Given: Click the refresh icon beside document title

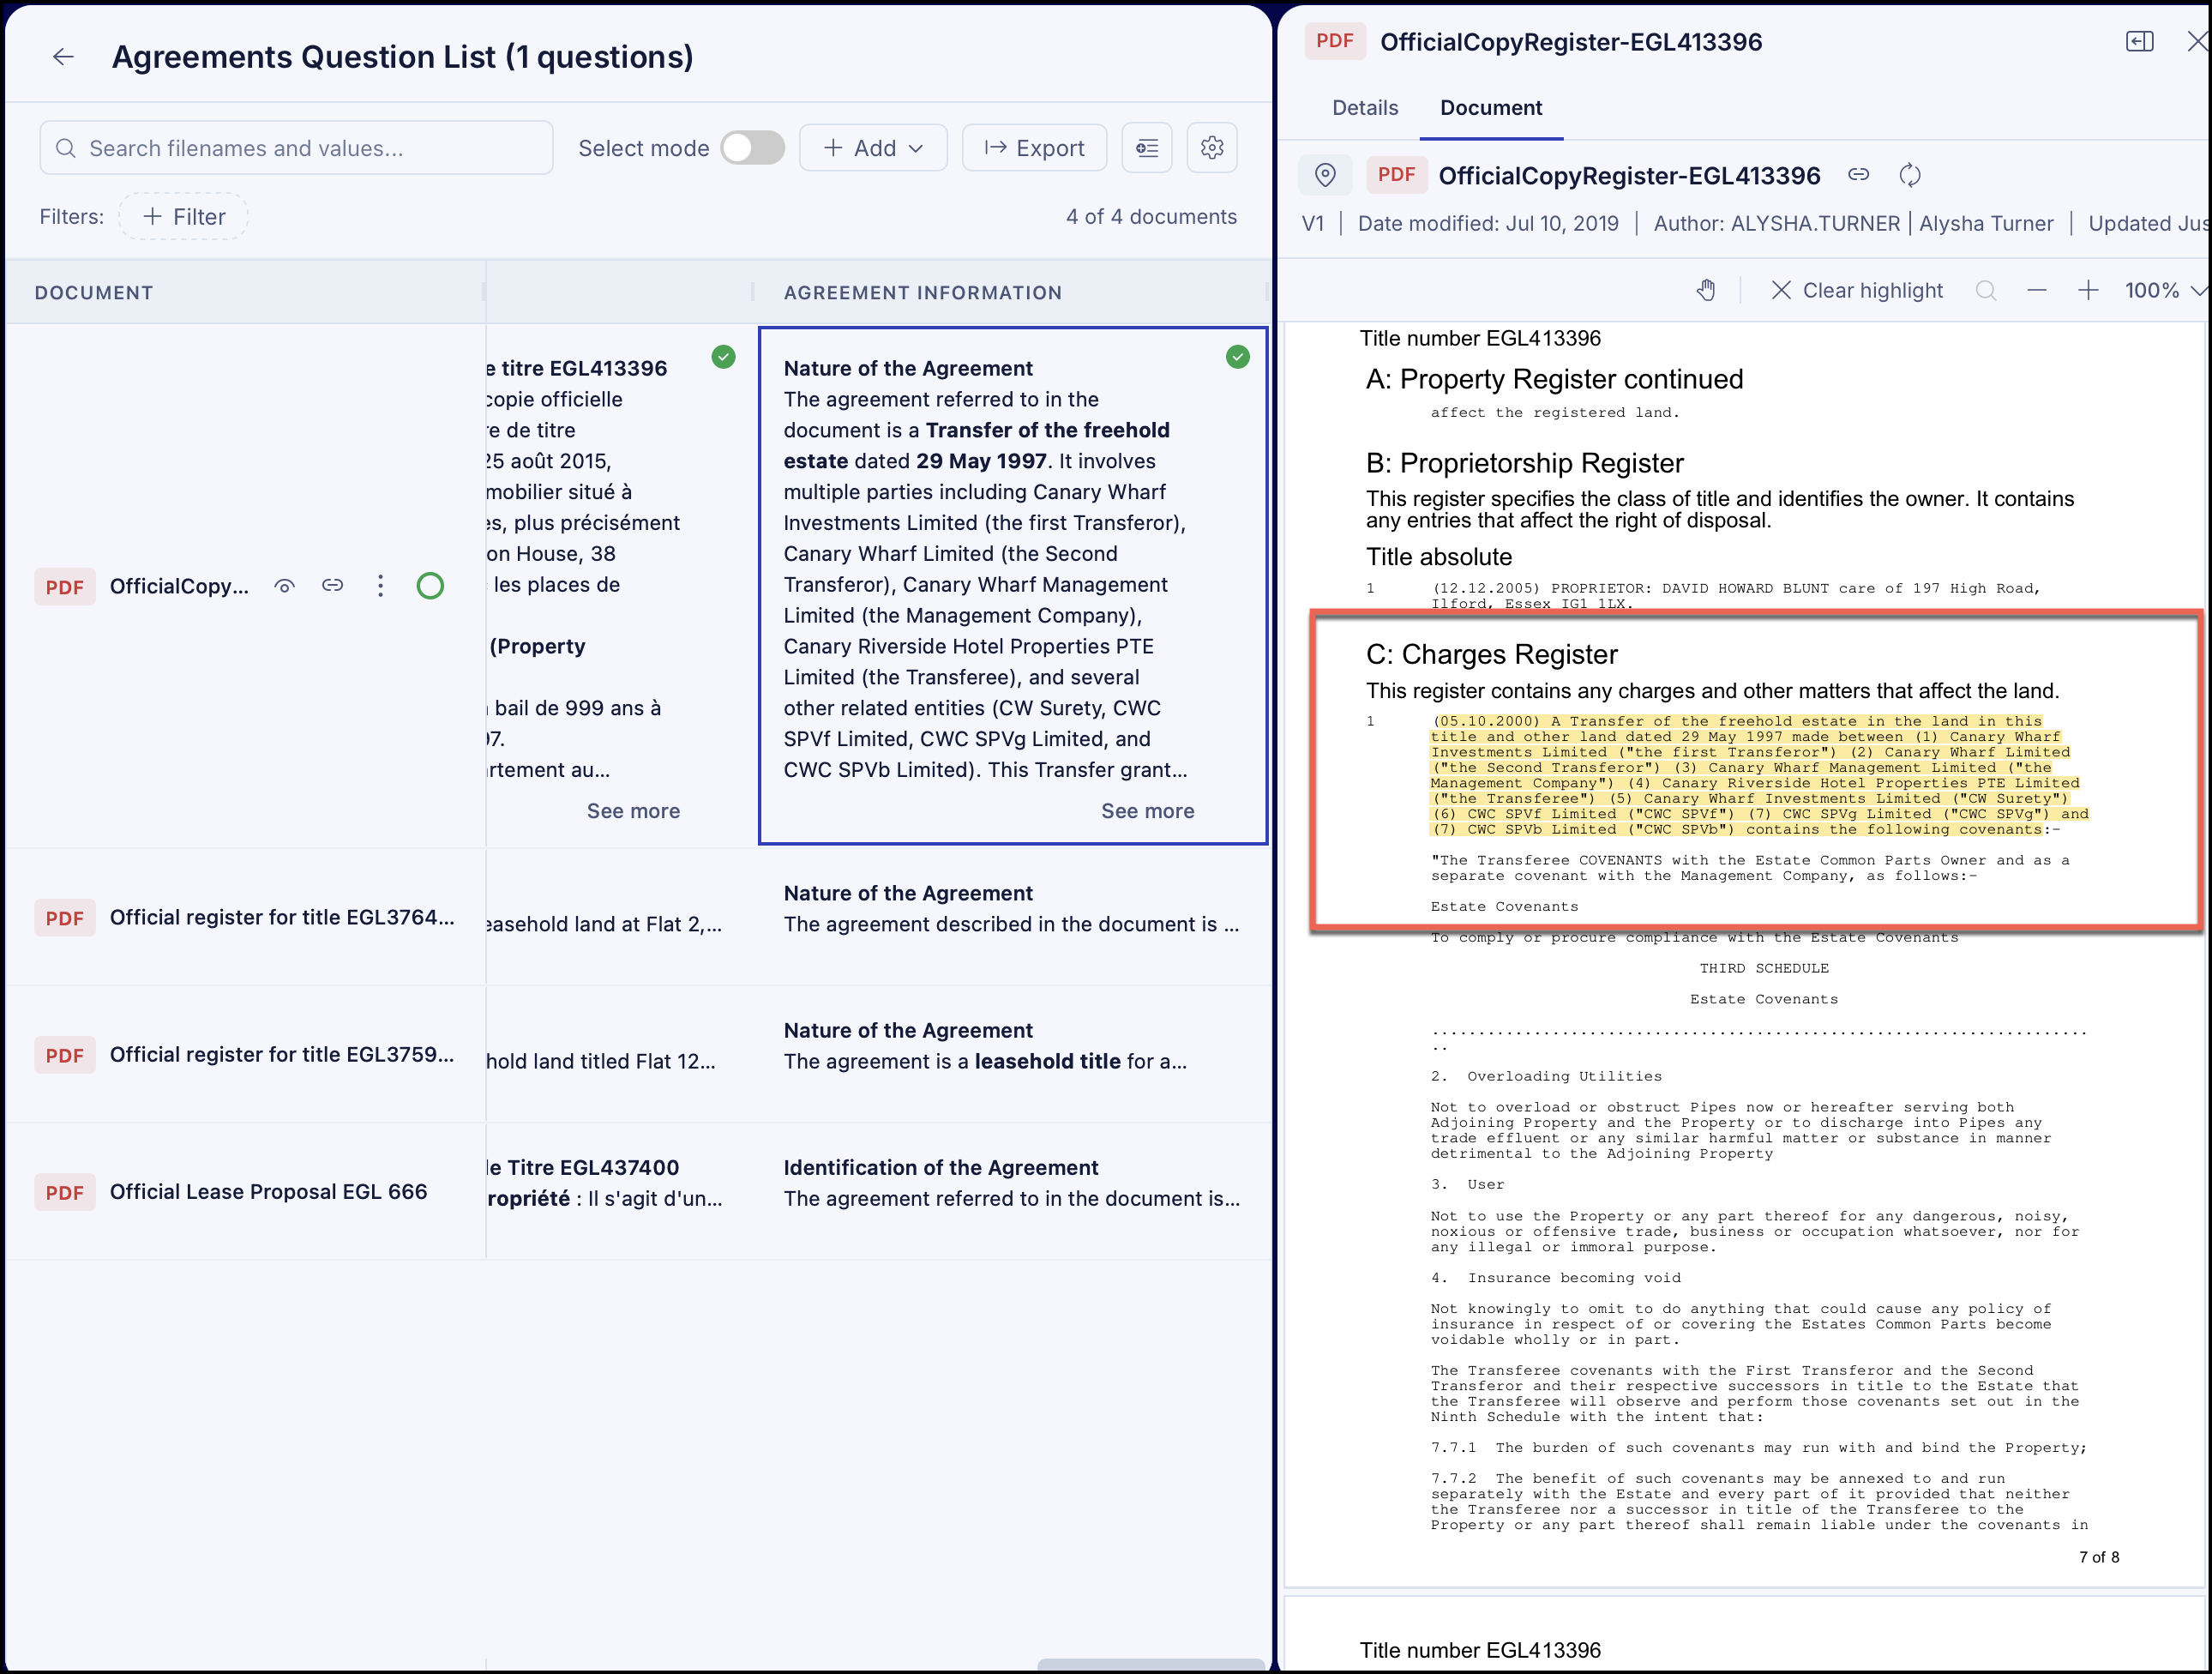Looking at the screenshot, I should 1910,175.
